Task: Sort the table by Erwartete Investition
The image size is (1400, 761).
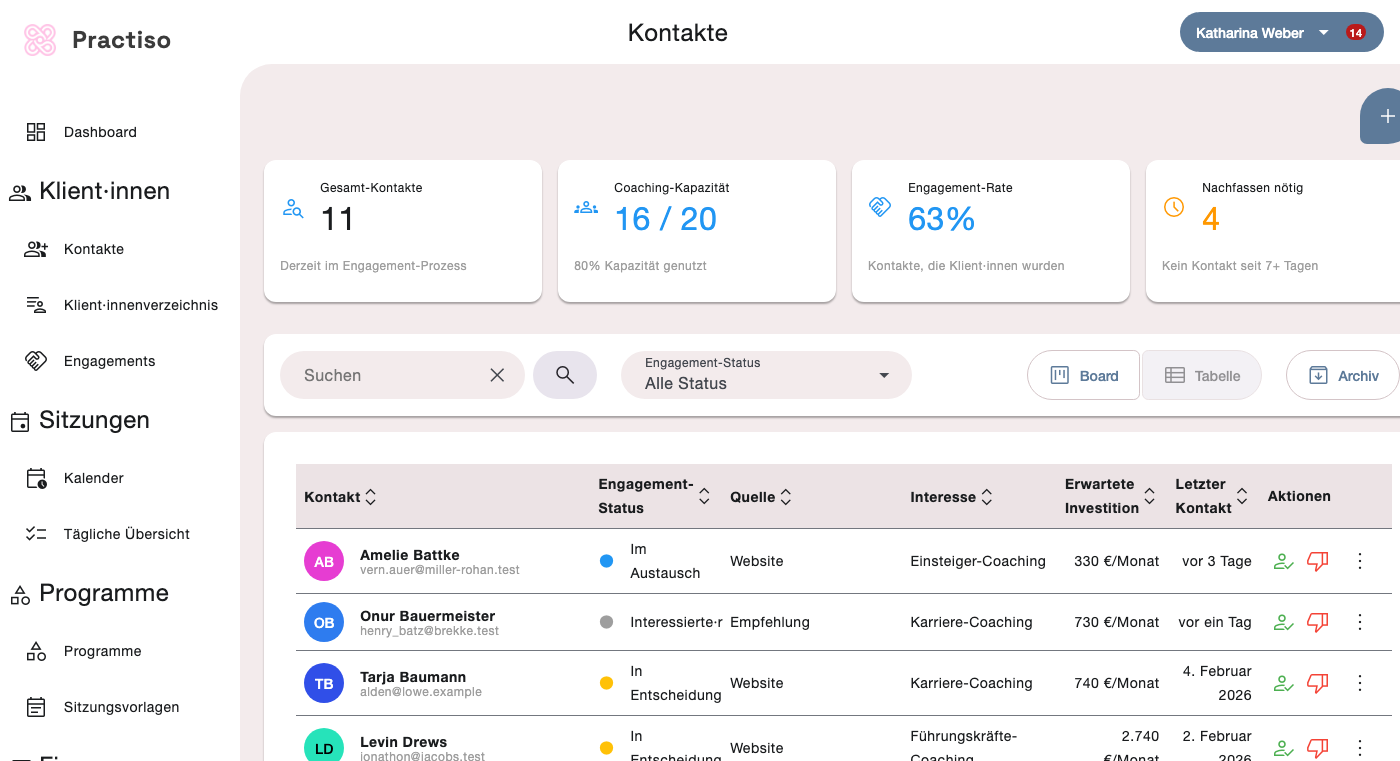Action: (1148, 496)
